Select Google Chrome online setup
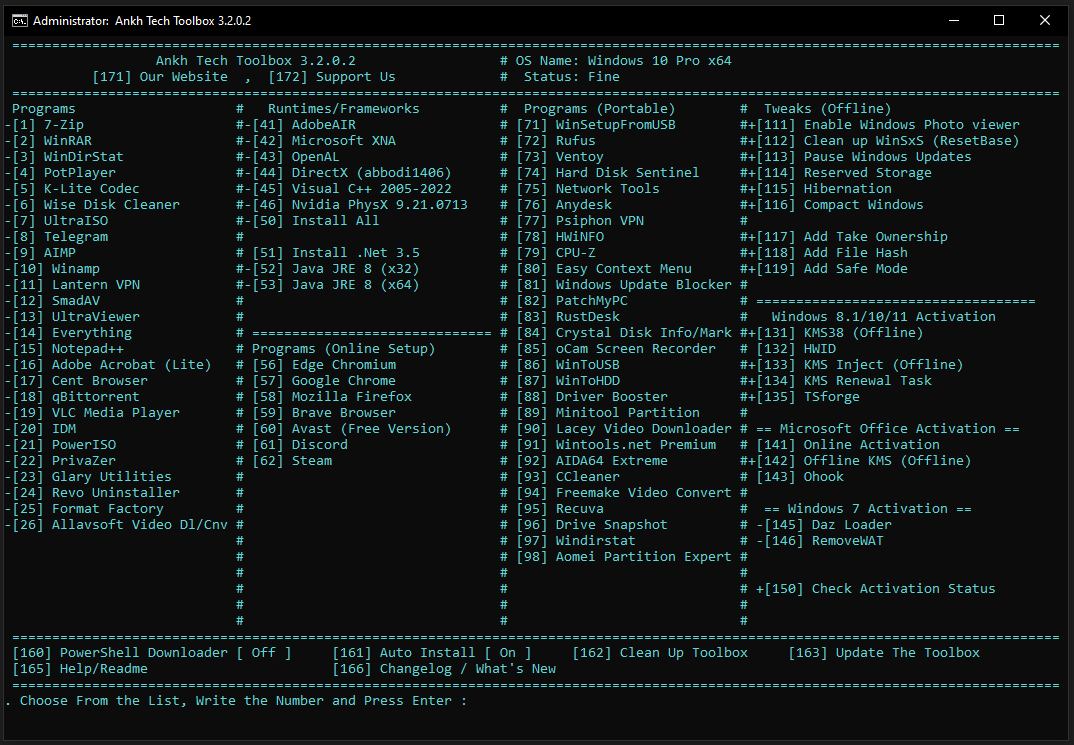Screen dimensions: 1074x745 pos(342,380)
